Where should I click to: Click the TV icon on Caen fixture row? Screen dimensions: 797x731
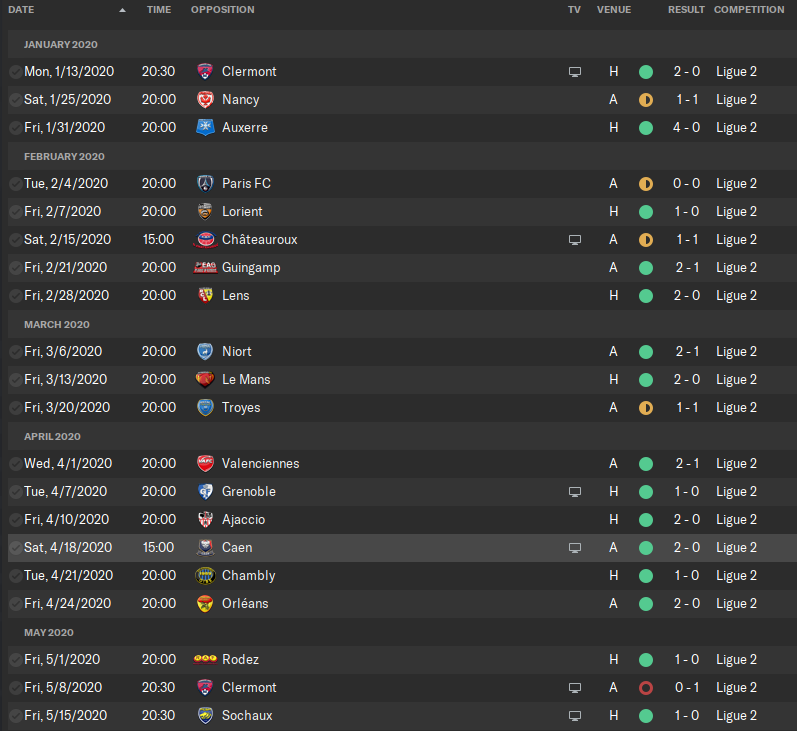[574, 547]
